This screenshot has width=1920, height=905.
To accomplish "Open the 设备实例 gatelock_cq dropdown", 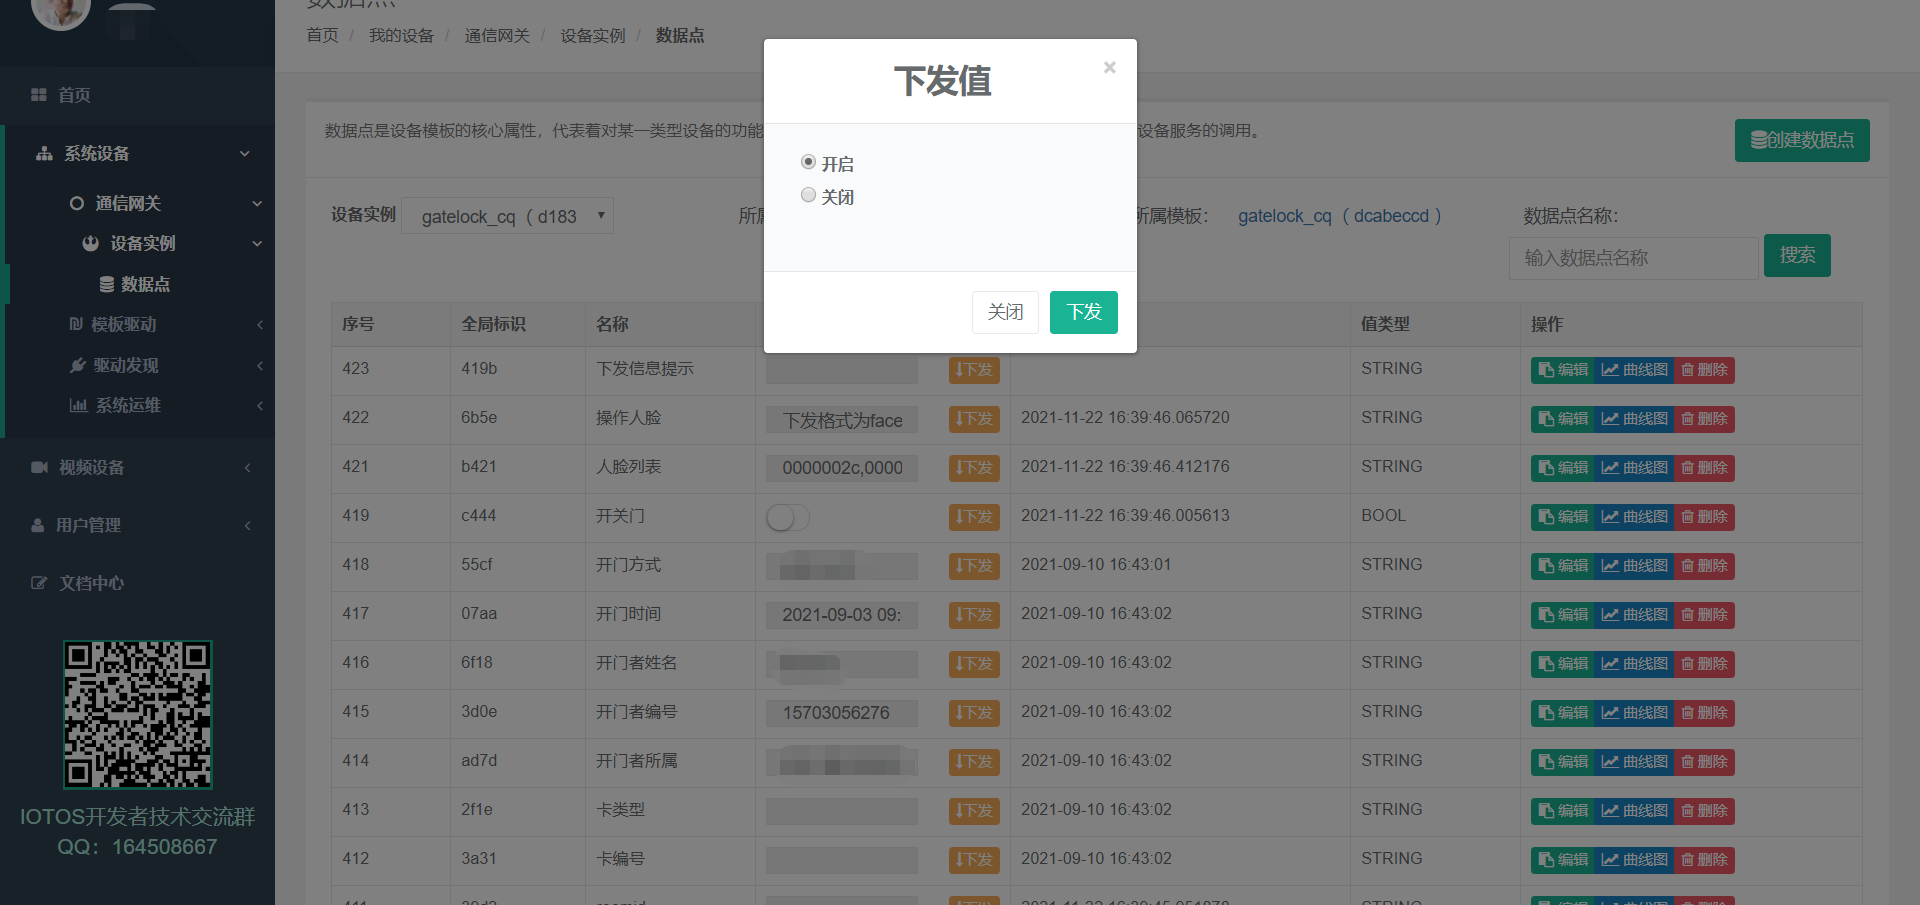I will tap(507, 216).
